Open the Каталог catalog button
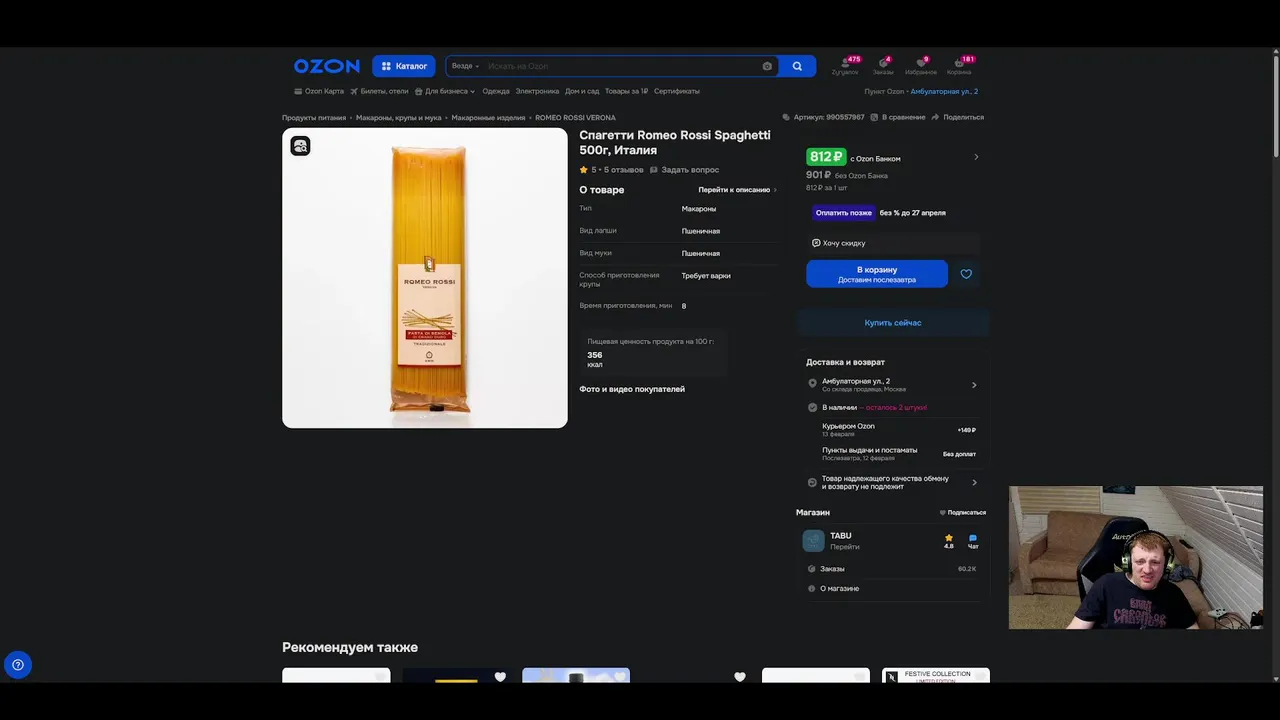The width and height of the screenshot is (1280, 720). [x=404, y=66]
